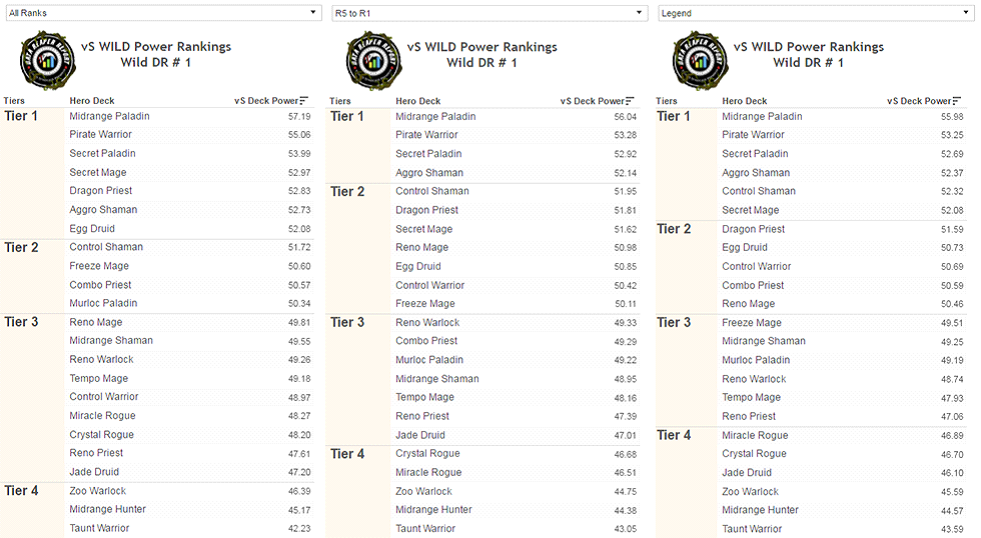This screenshot has height=538, width=981.
Task: Open the R5 to R1 rank dropdown
Action: [x=490, y=13]
